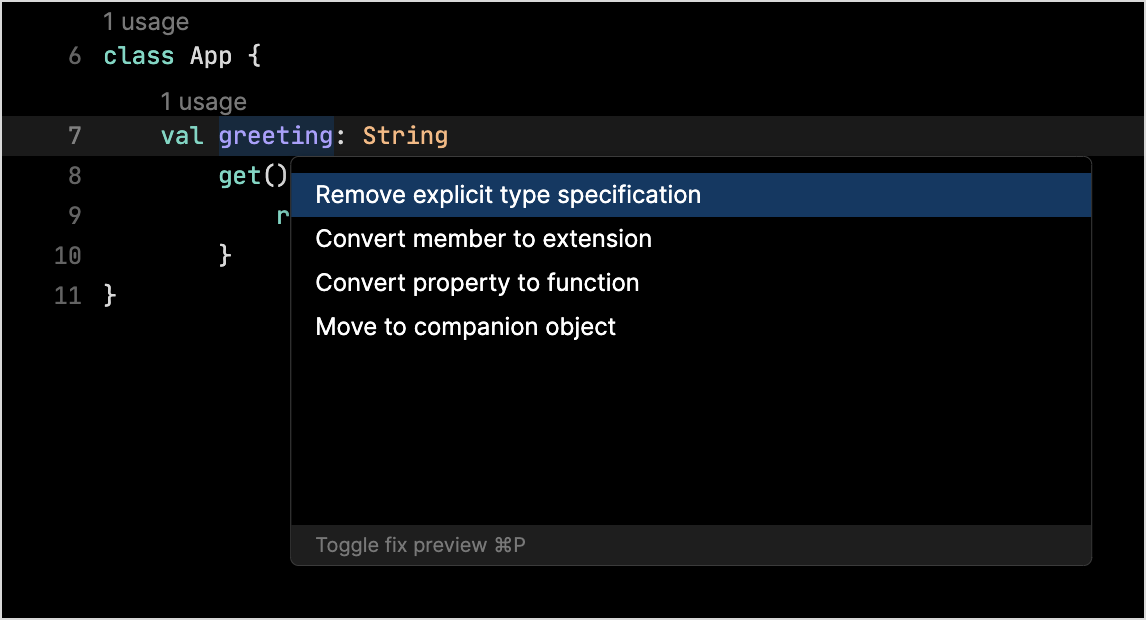Open usages for the greeting property

click(x=203, y=100)
